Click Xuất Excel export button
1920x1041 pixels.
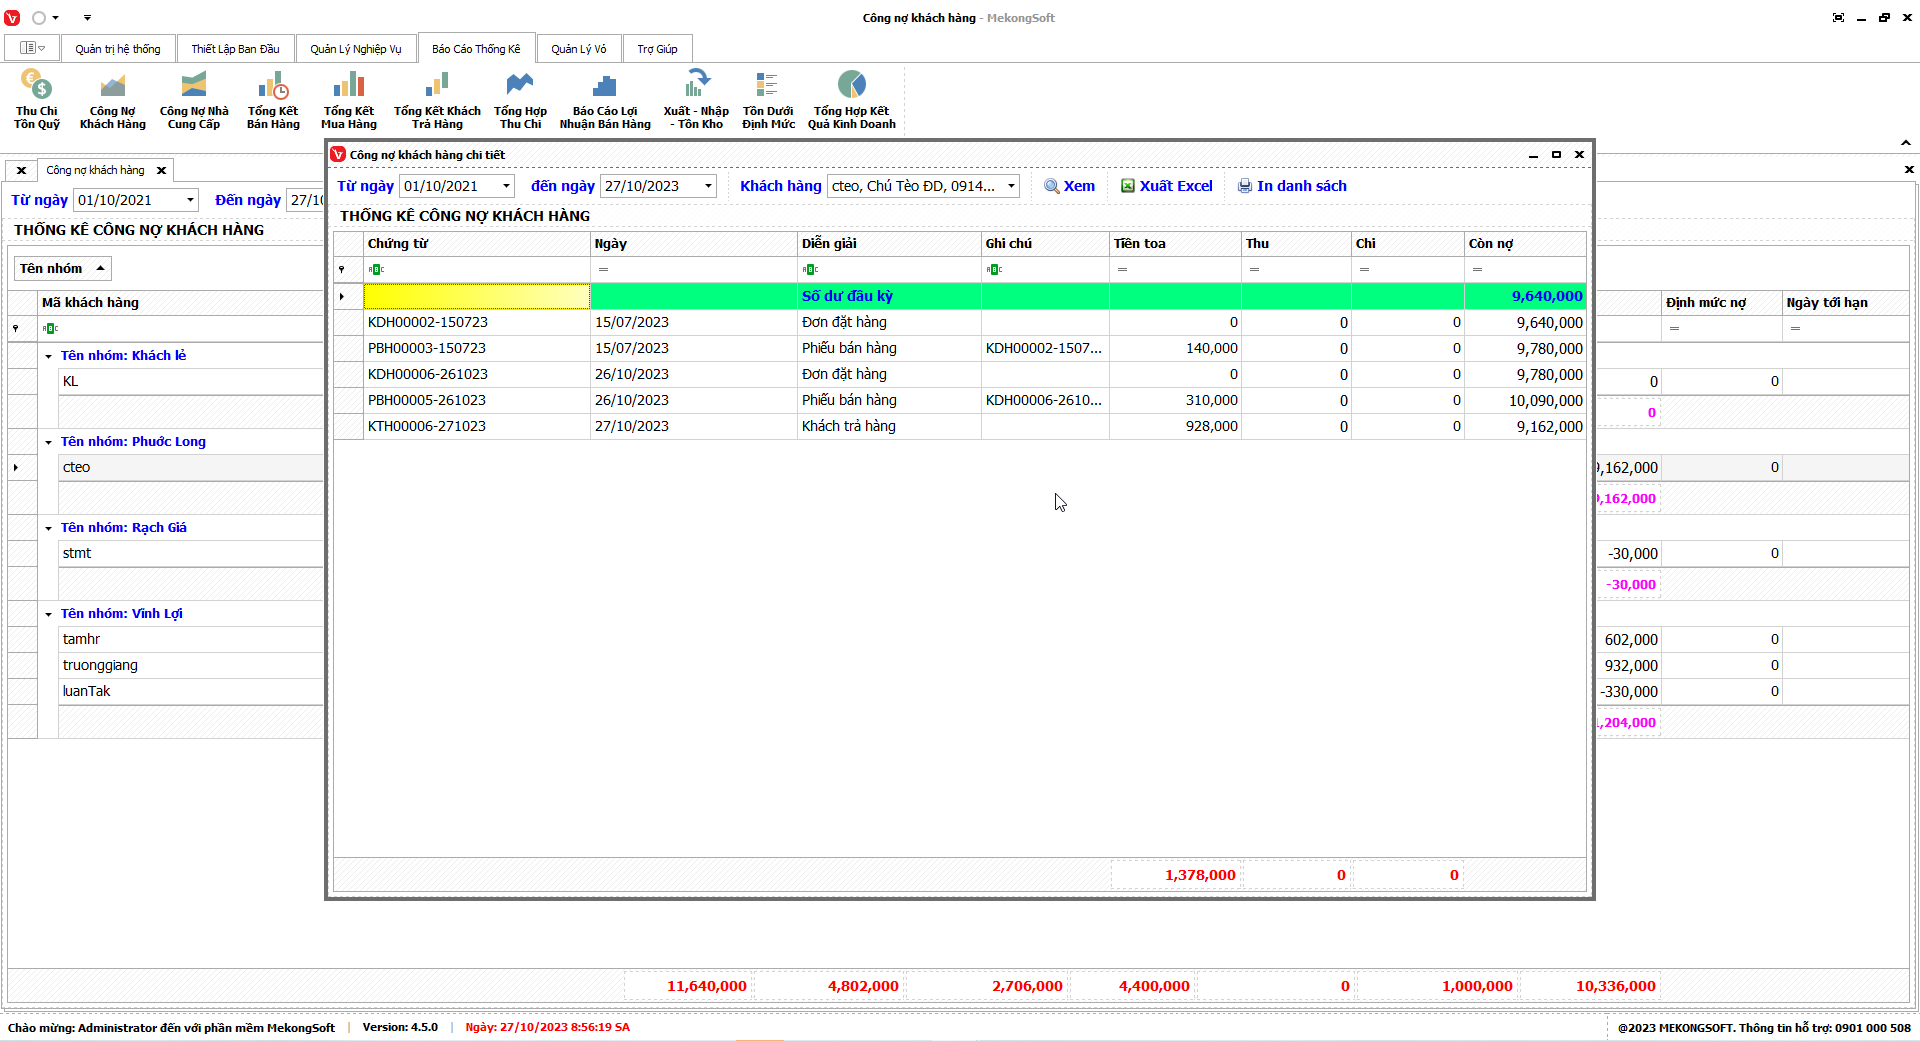click(x=1166, y=186)
